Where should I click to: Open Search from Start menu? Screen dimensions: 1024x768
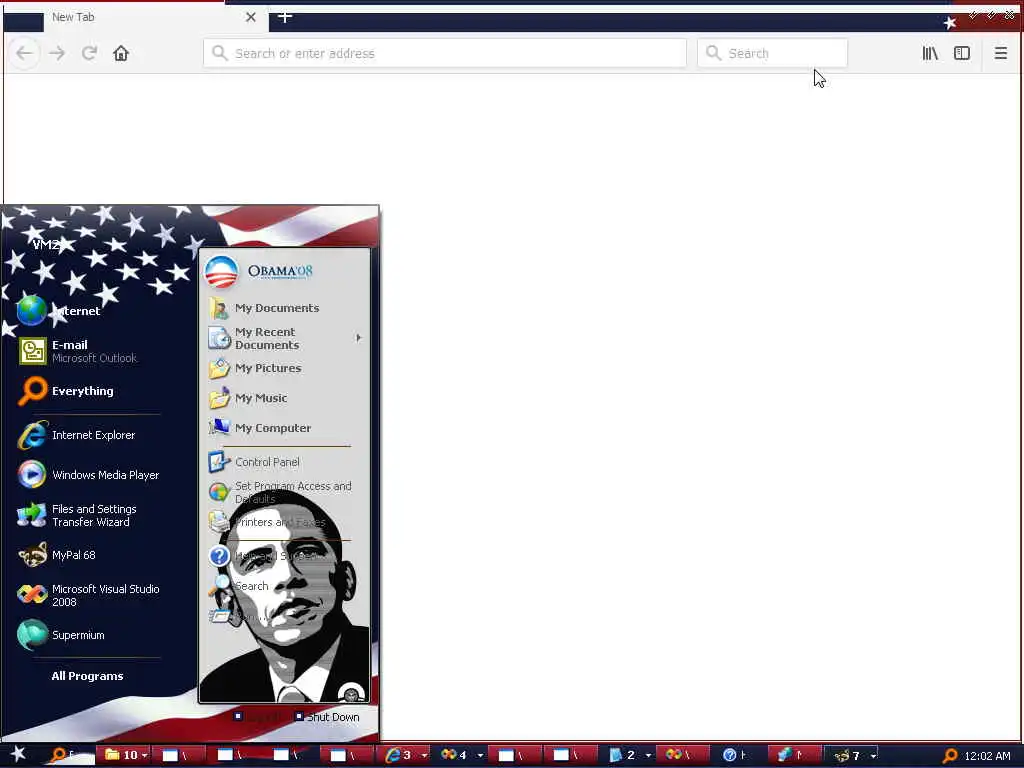pyautogui.click(x=239, y=586)
